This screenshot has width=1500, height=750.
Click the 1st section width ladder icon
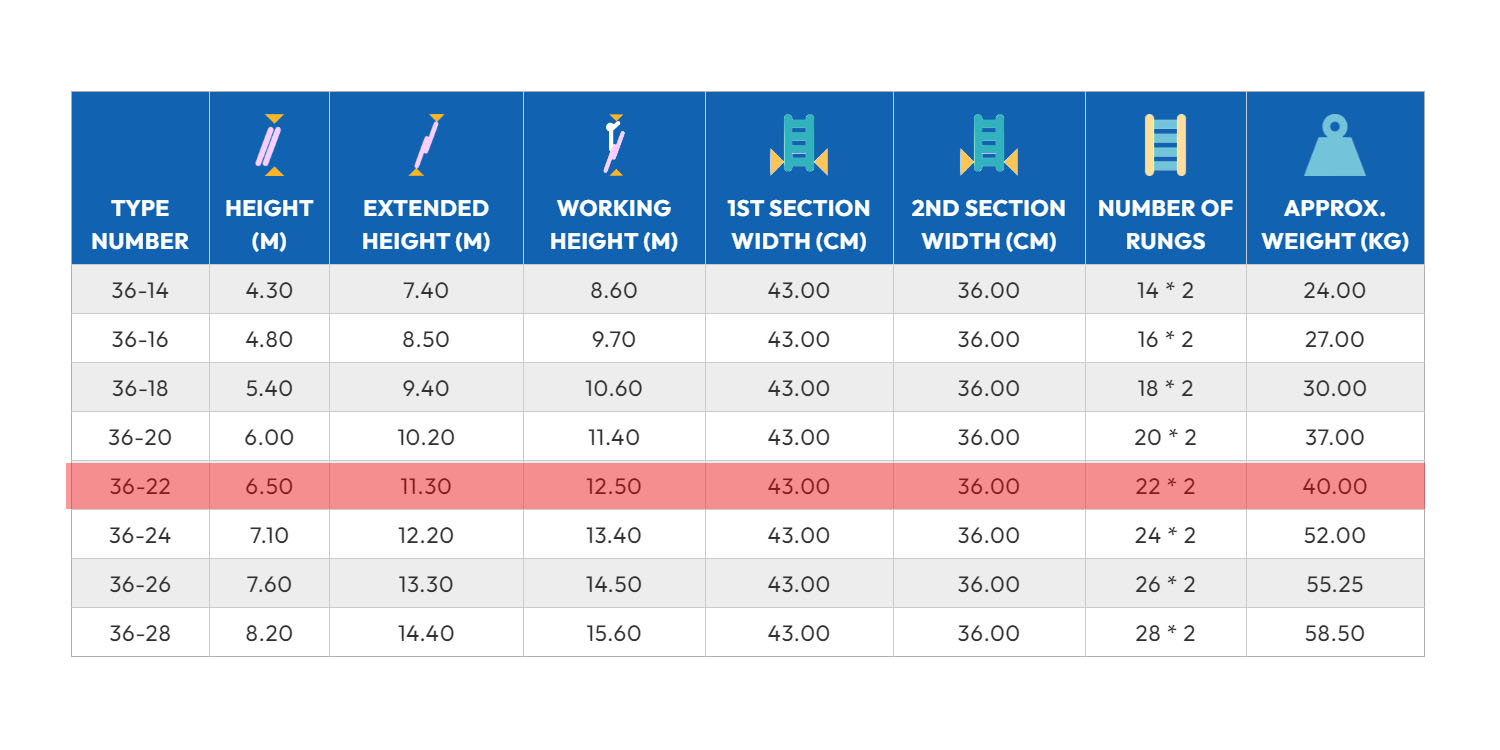[x=799, y=145]
